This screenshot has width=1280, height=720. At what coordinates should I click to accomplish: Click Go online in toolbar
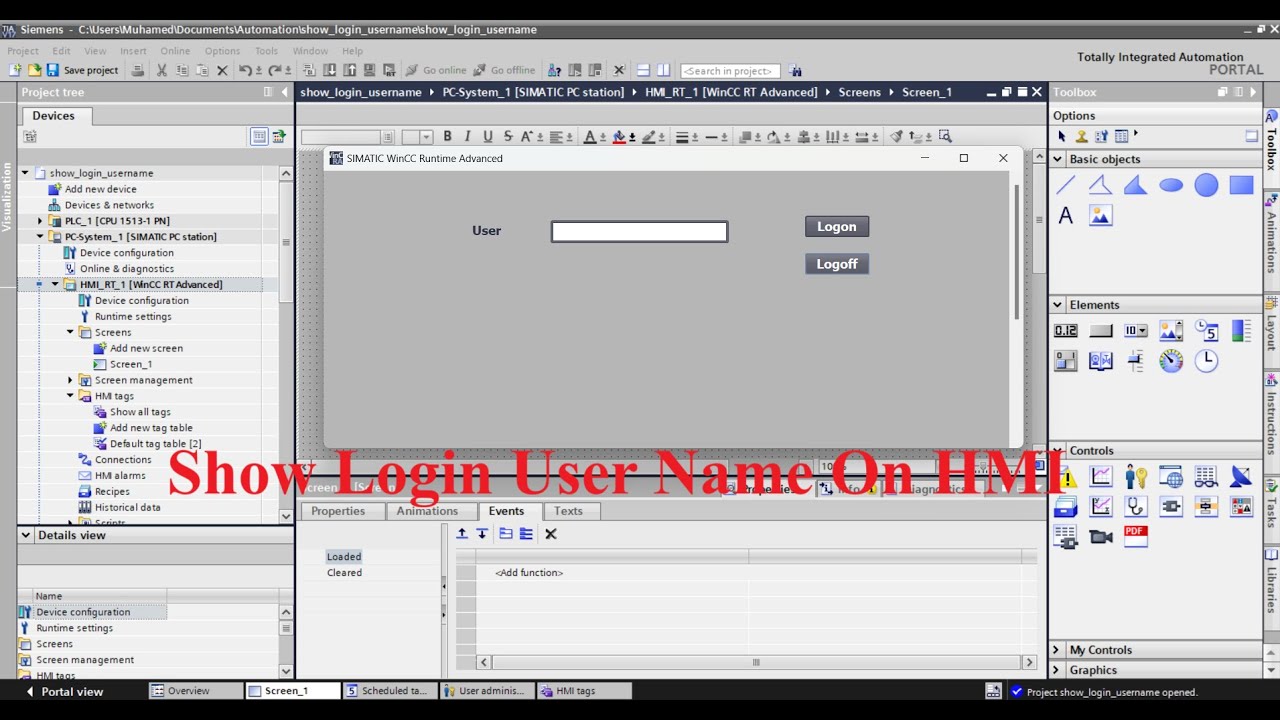pyautogui.click(x=436, y=70)
